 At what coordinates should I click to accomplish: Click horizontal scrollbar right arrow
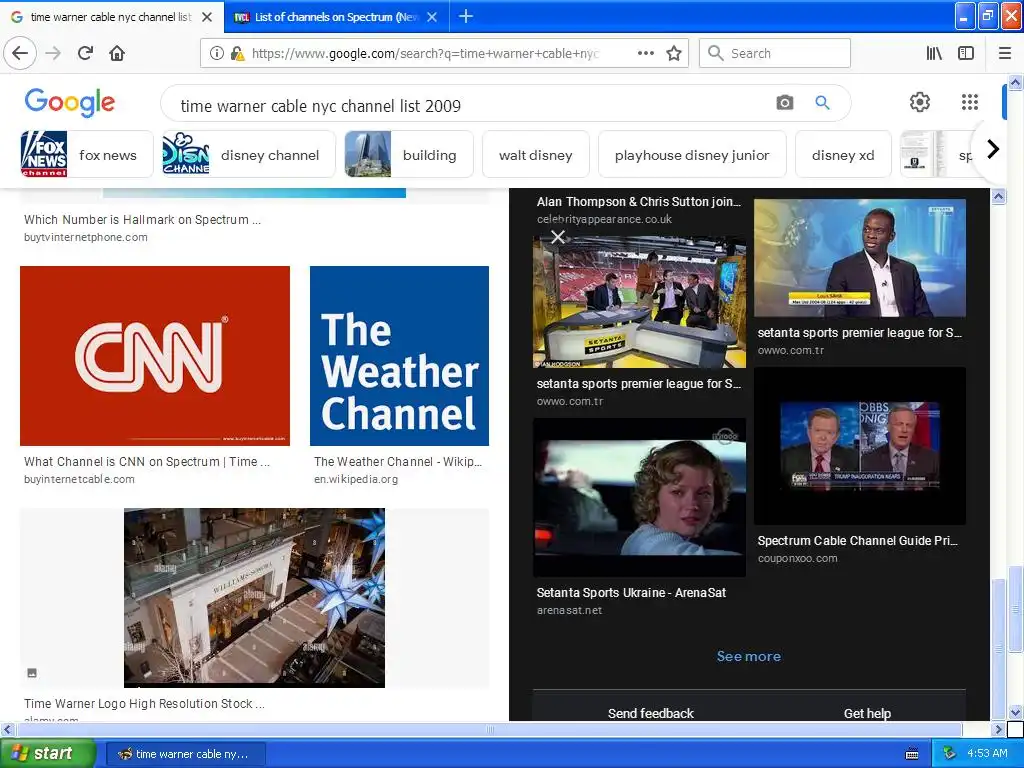[x=999, y=729]
